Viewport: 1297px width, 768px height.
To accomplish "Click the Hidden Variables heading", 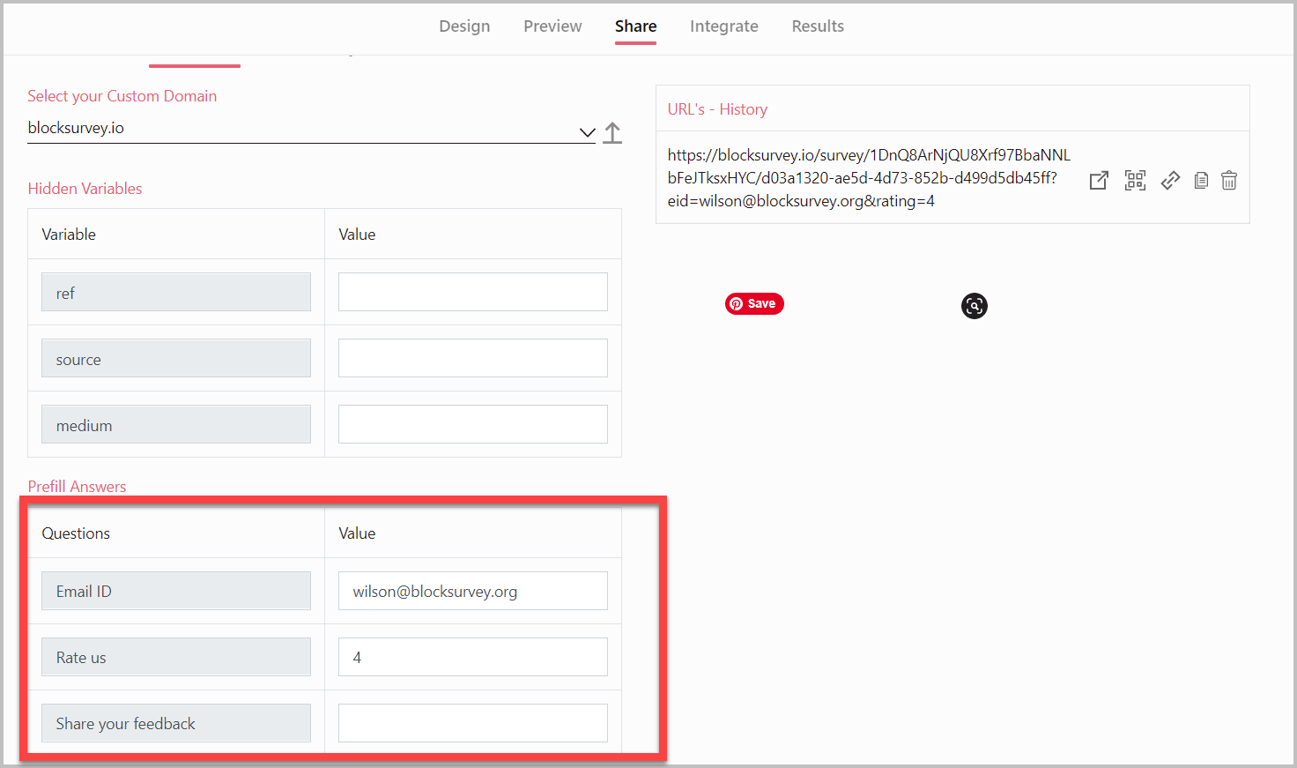I will click(x=85, y=188).
